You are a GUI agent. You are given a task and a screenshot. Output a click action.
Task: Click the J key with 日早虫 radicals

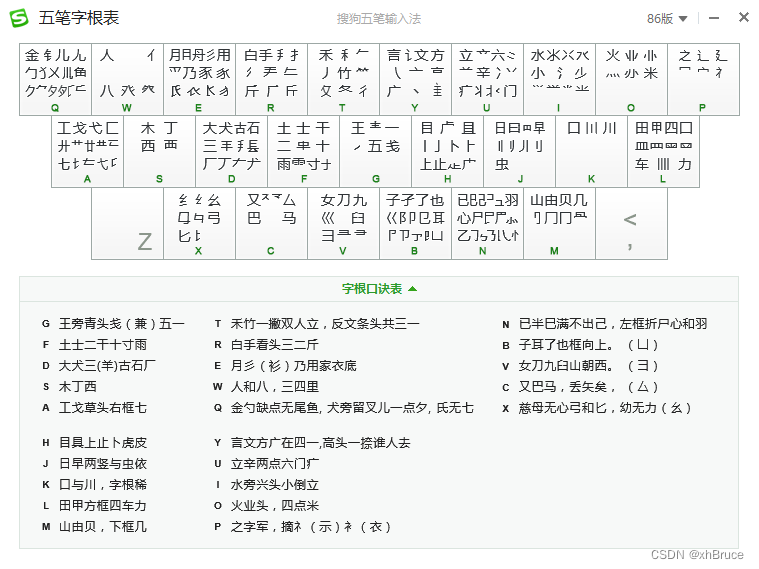[520, 152]
